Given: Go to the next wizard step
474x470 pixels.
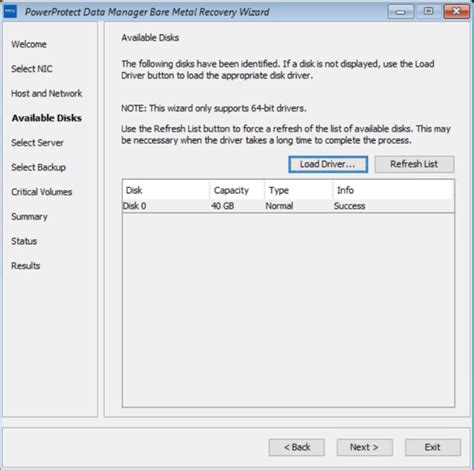Looking at the screenshot, I should click(x=364, y=447).
